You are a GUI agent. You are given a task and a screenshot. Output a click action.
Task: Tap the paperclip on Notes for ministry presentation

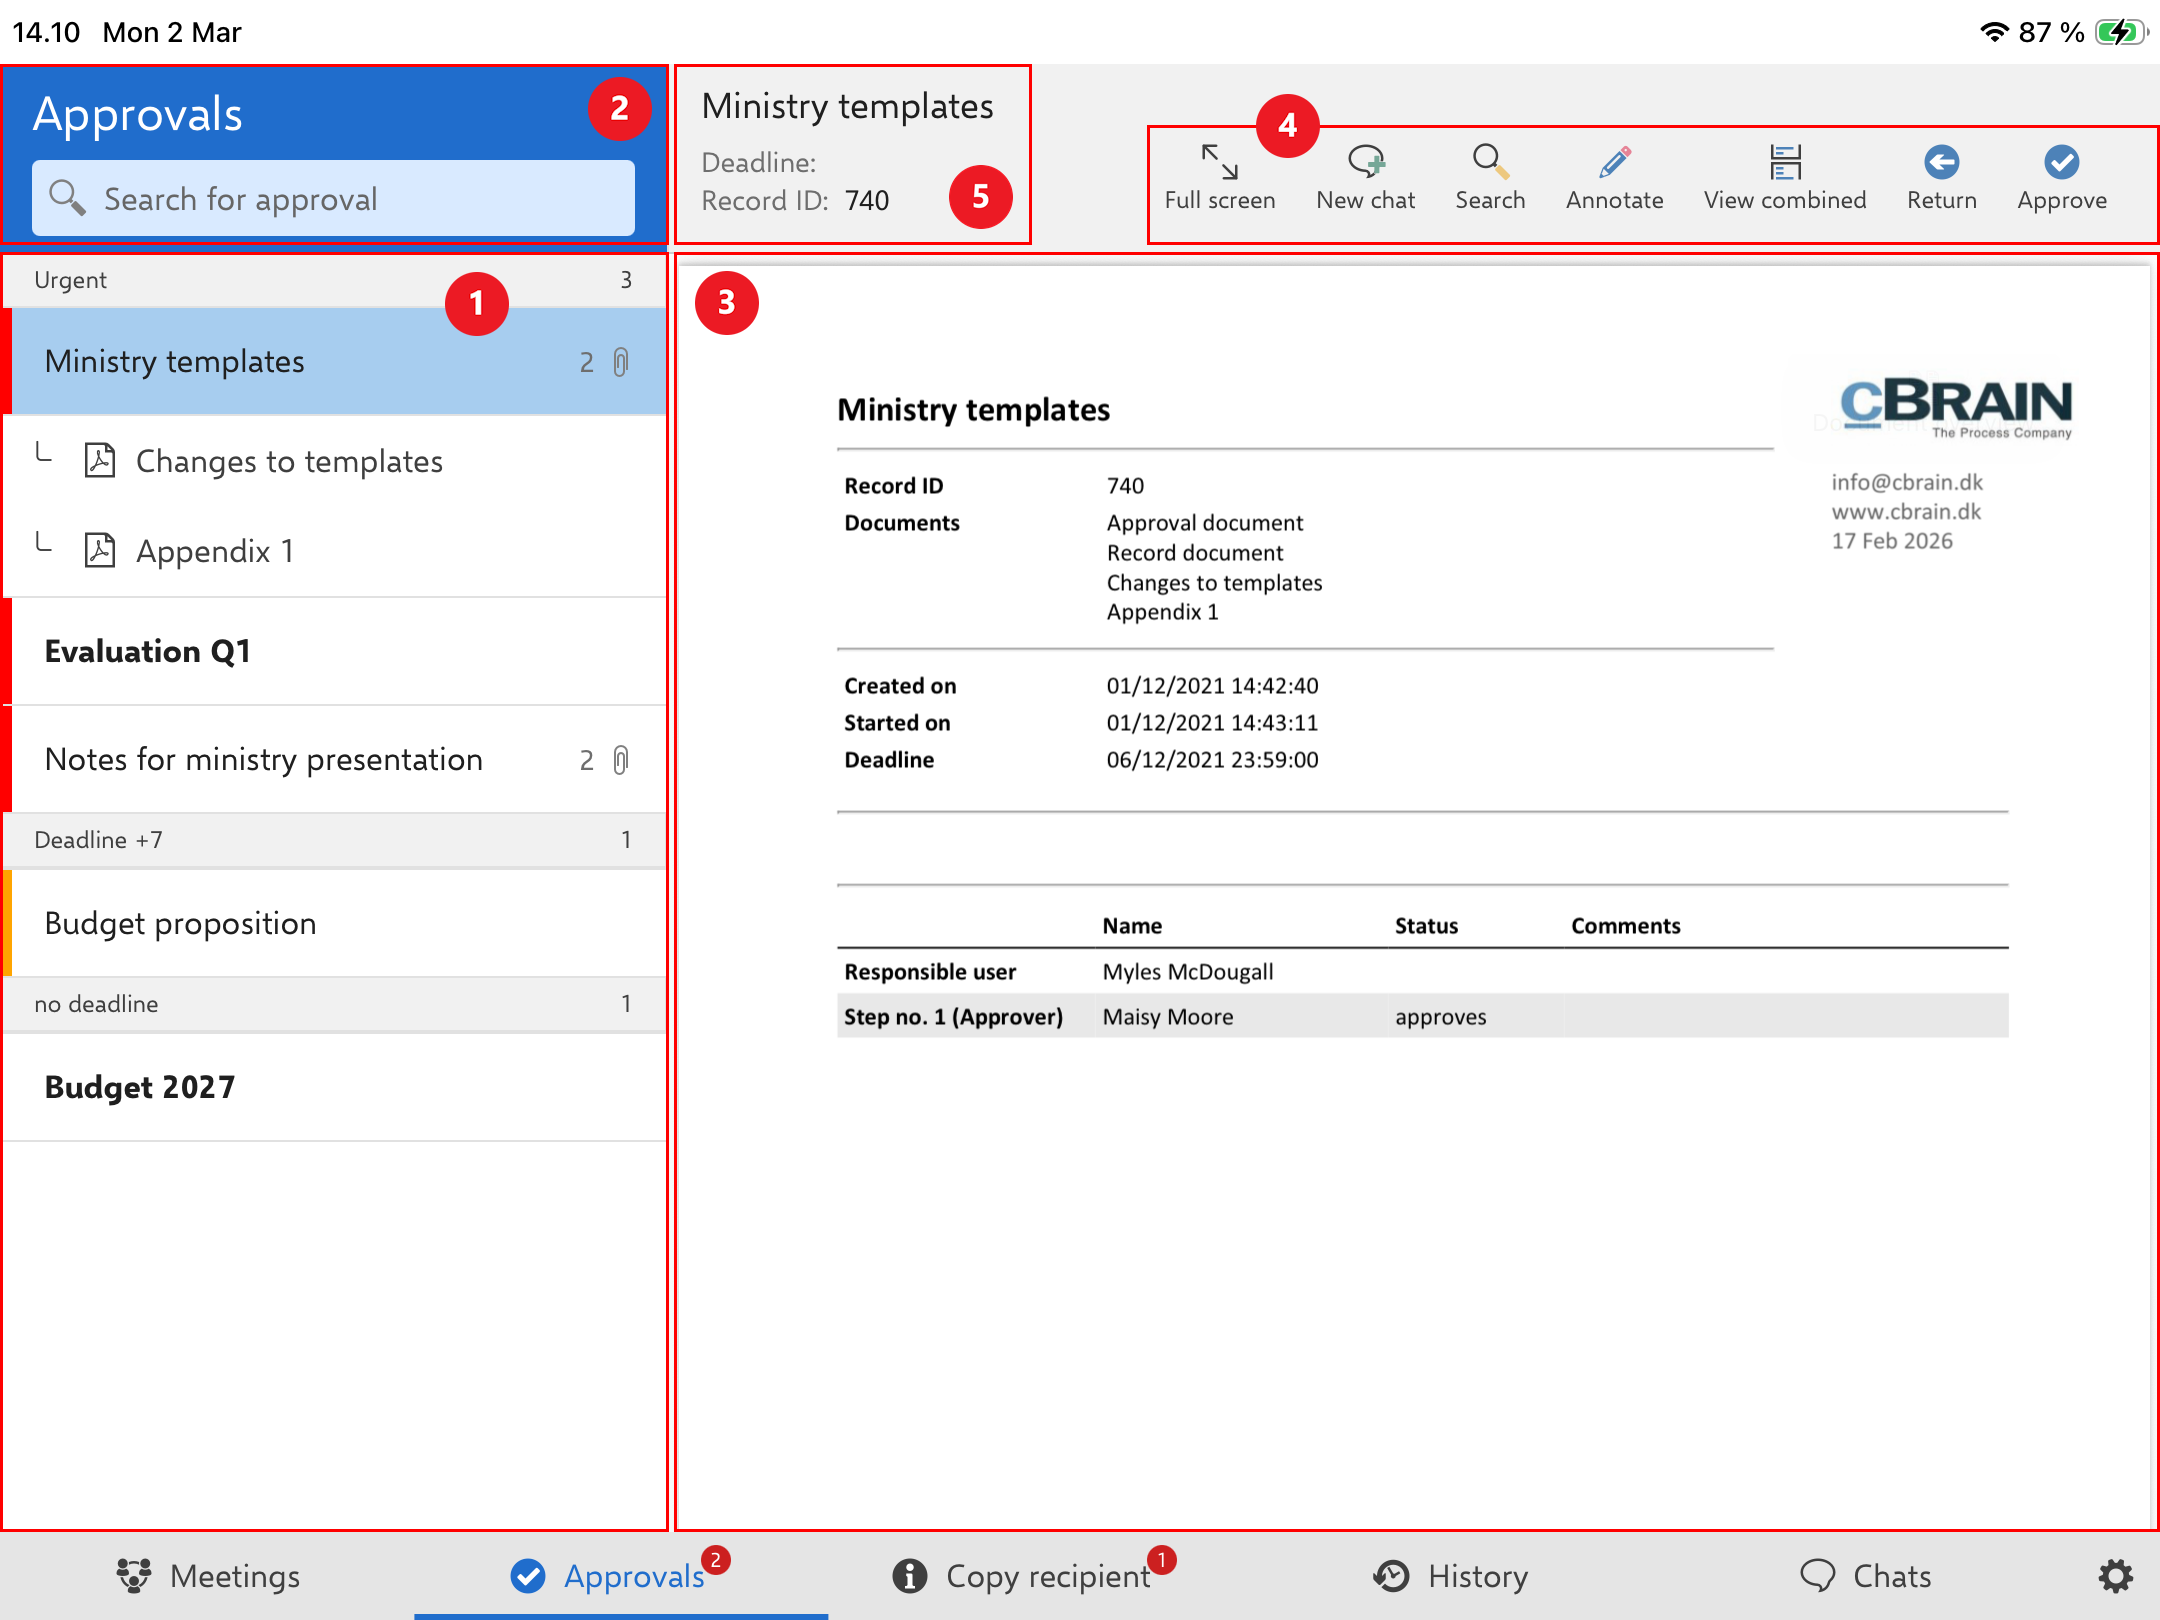coord(621,760)
